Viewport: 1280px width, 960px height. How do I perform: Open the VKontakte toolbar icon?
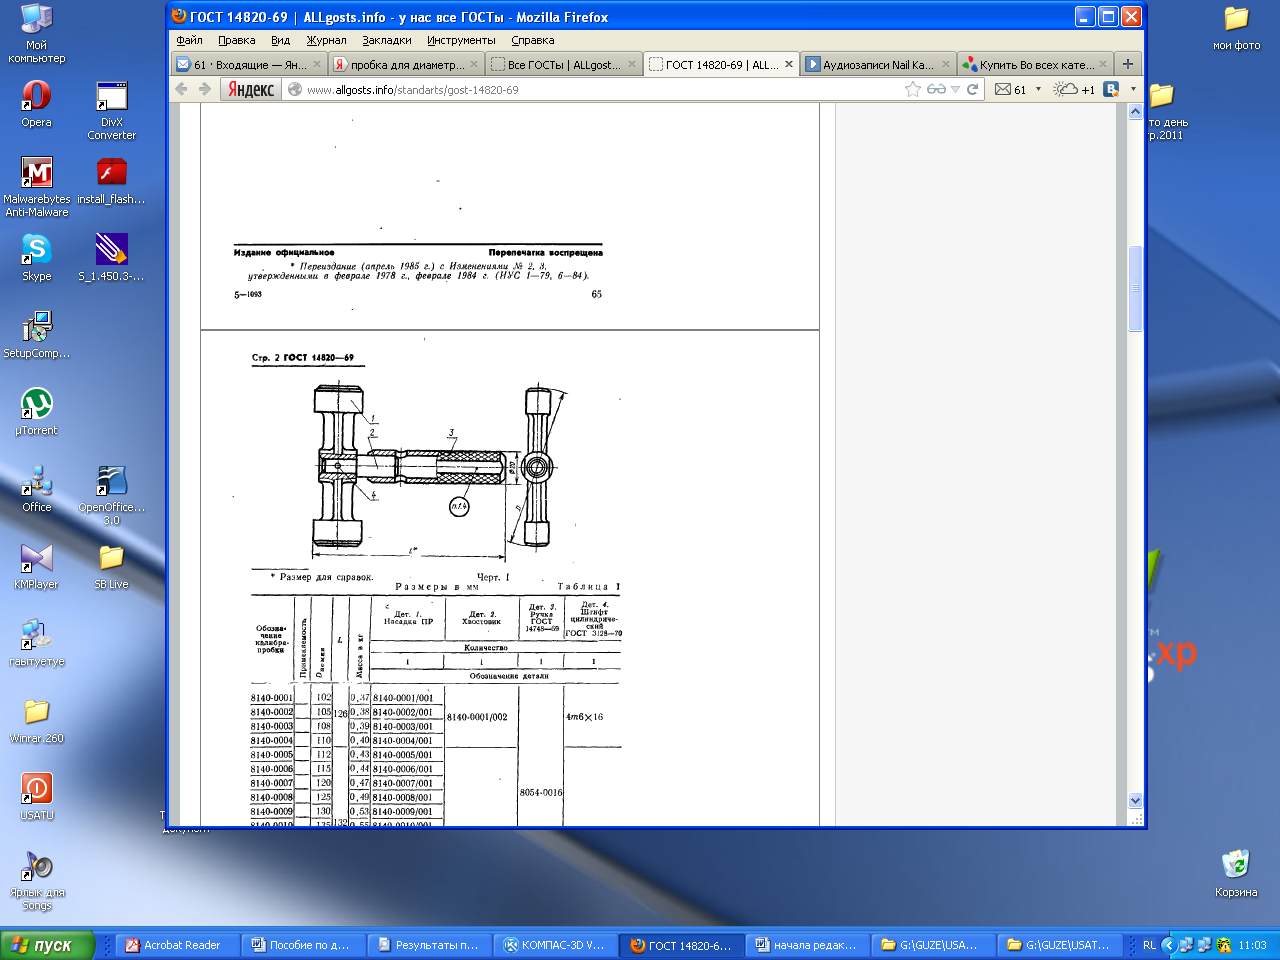coord(1111,89)
